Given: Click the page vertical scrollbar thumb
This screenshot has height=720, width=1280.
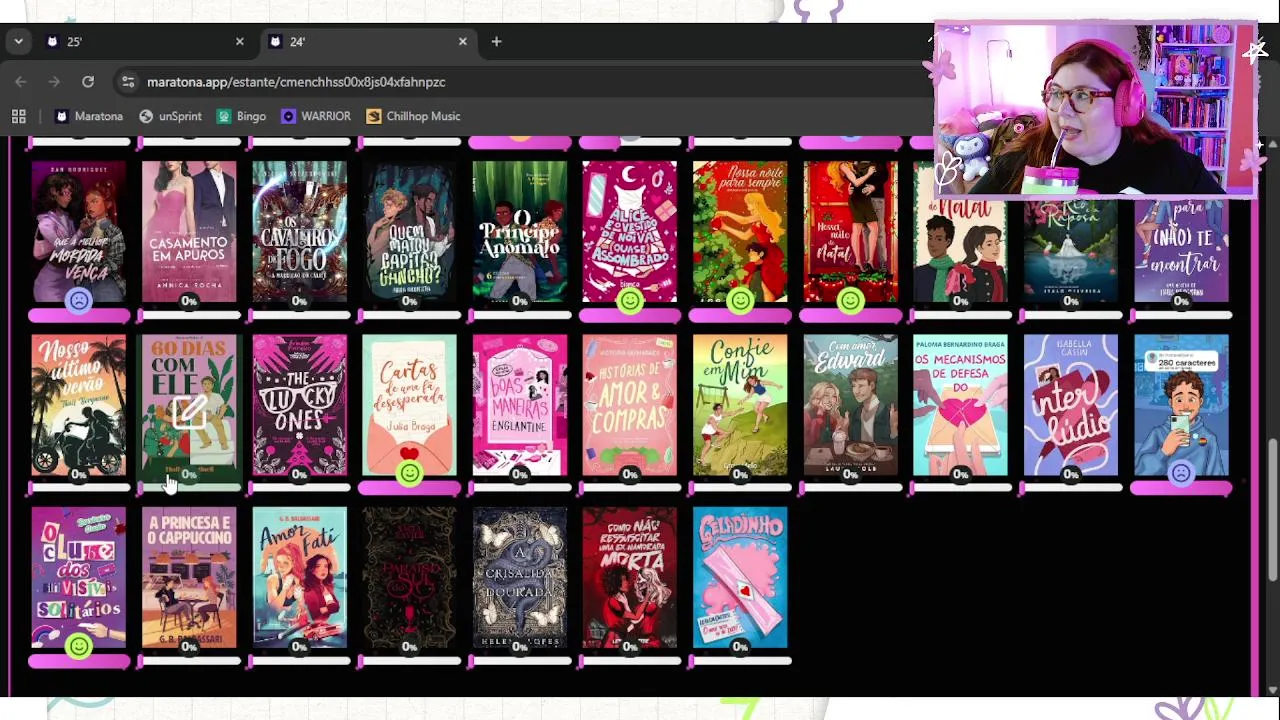Looking at the screenshot, I should 1272,510.
